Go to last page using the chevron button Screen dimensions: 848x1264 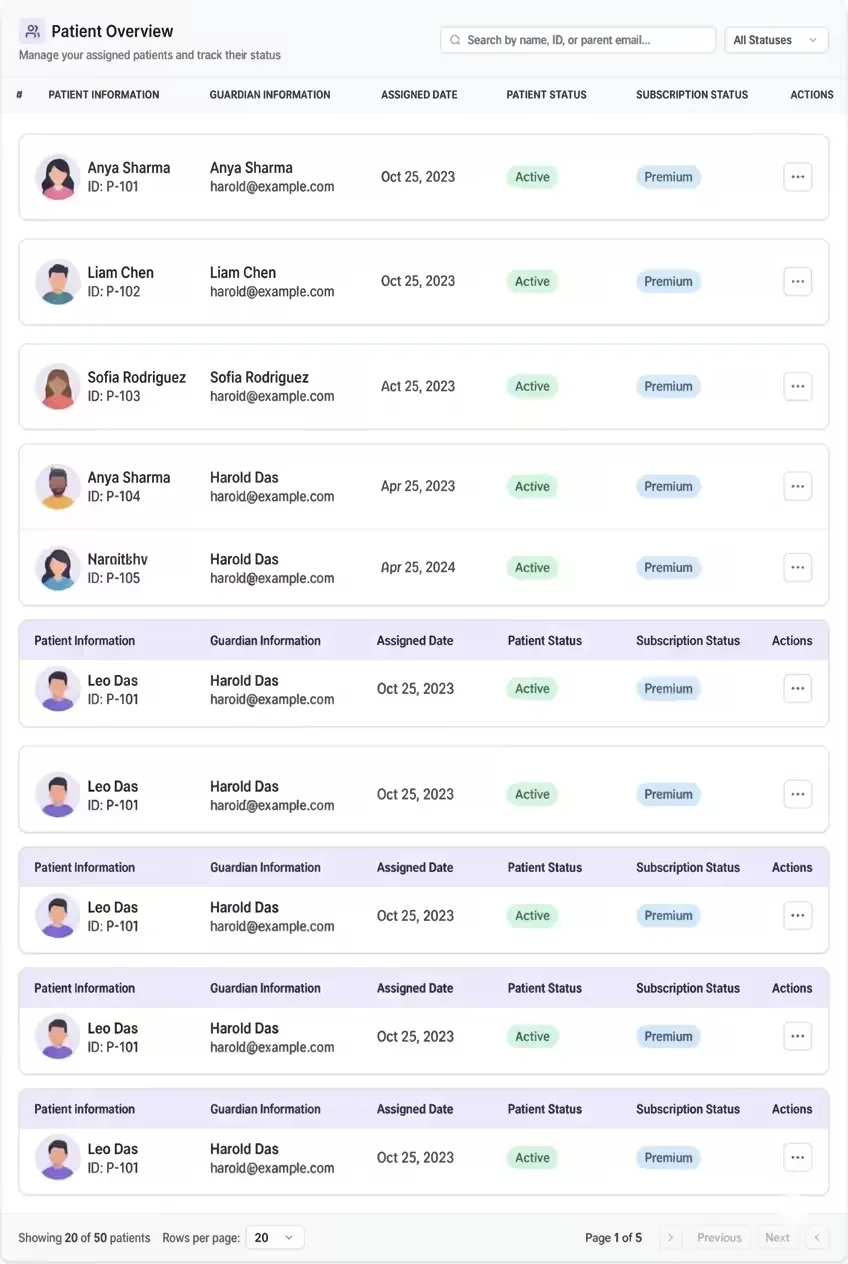(x=816, y=1237)
